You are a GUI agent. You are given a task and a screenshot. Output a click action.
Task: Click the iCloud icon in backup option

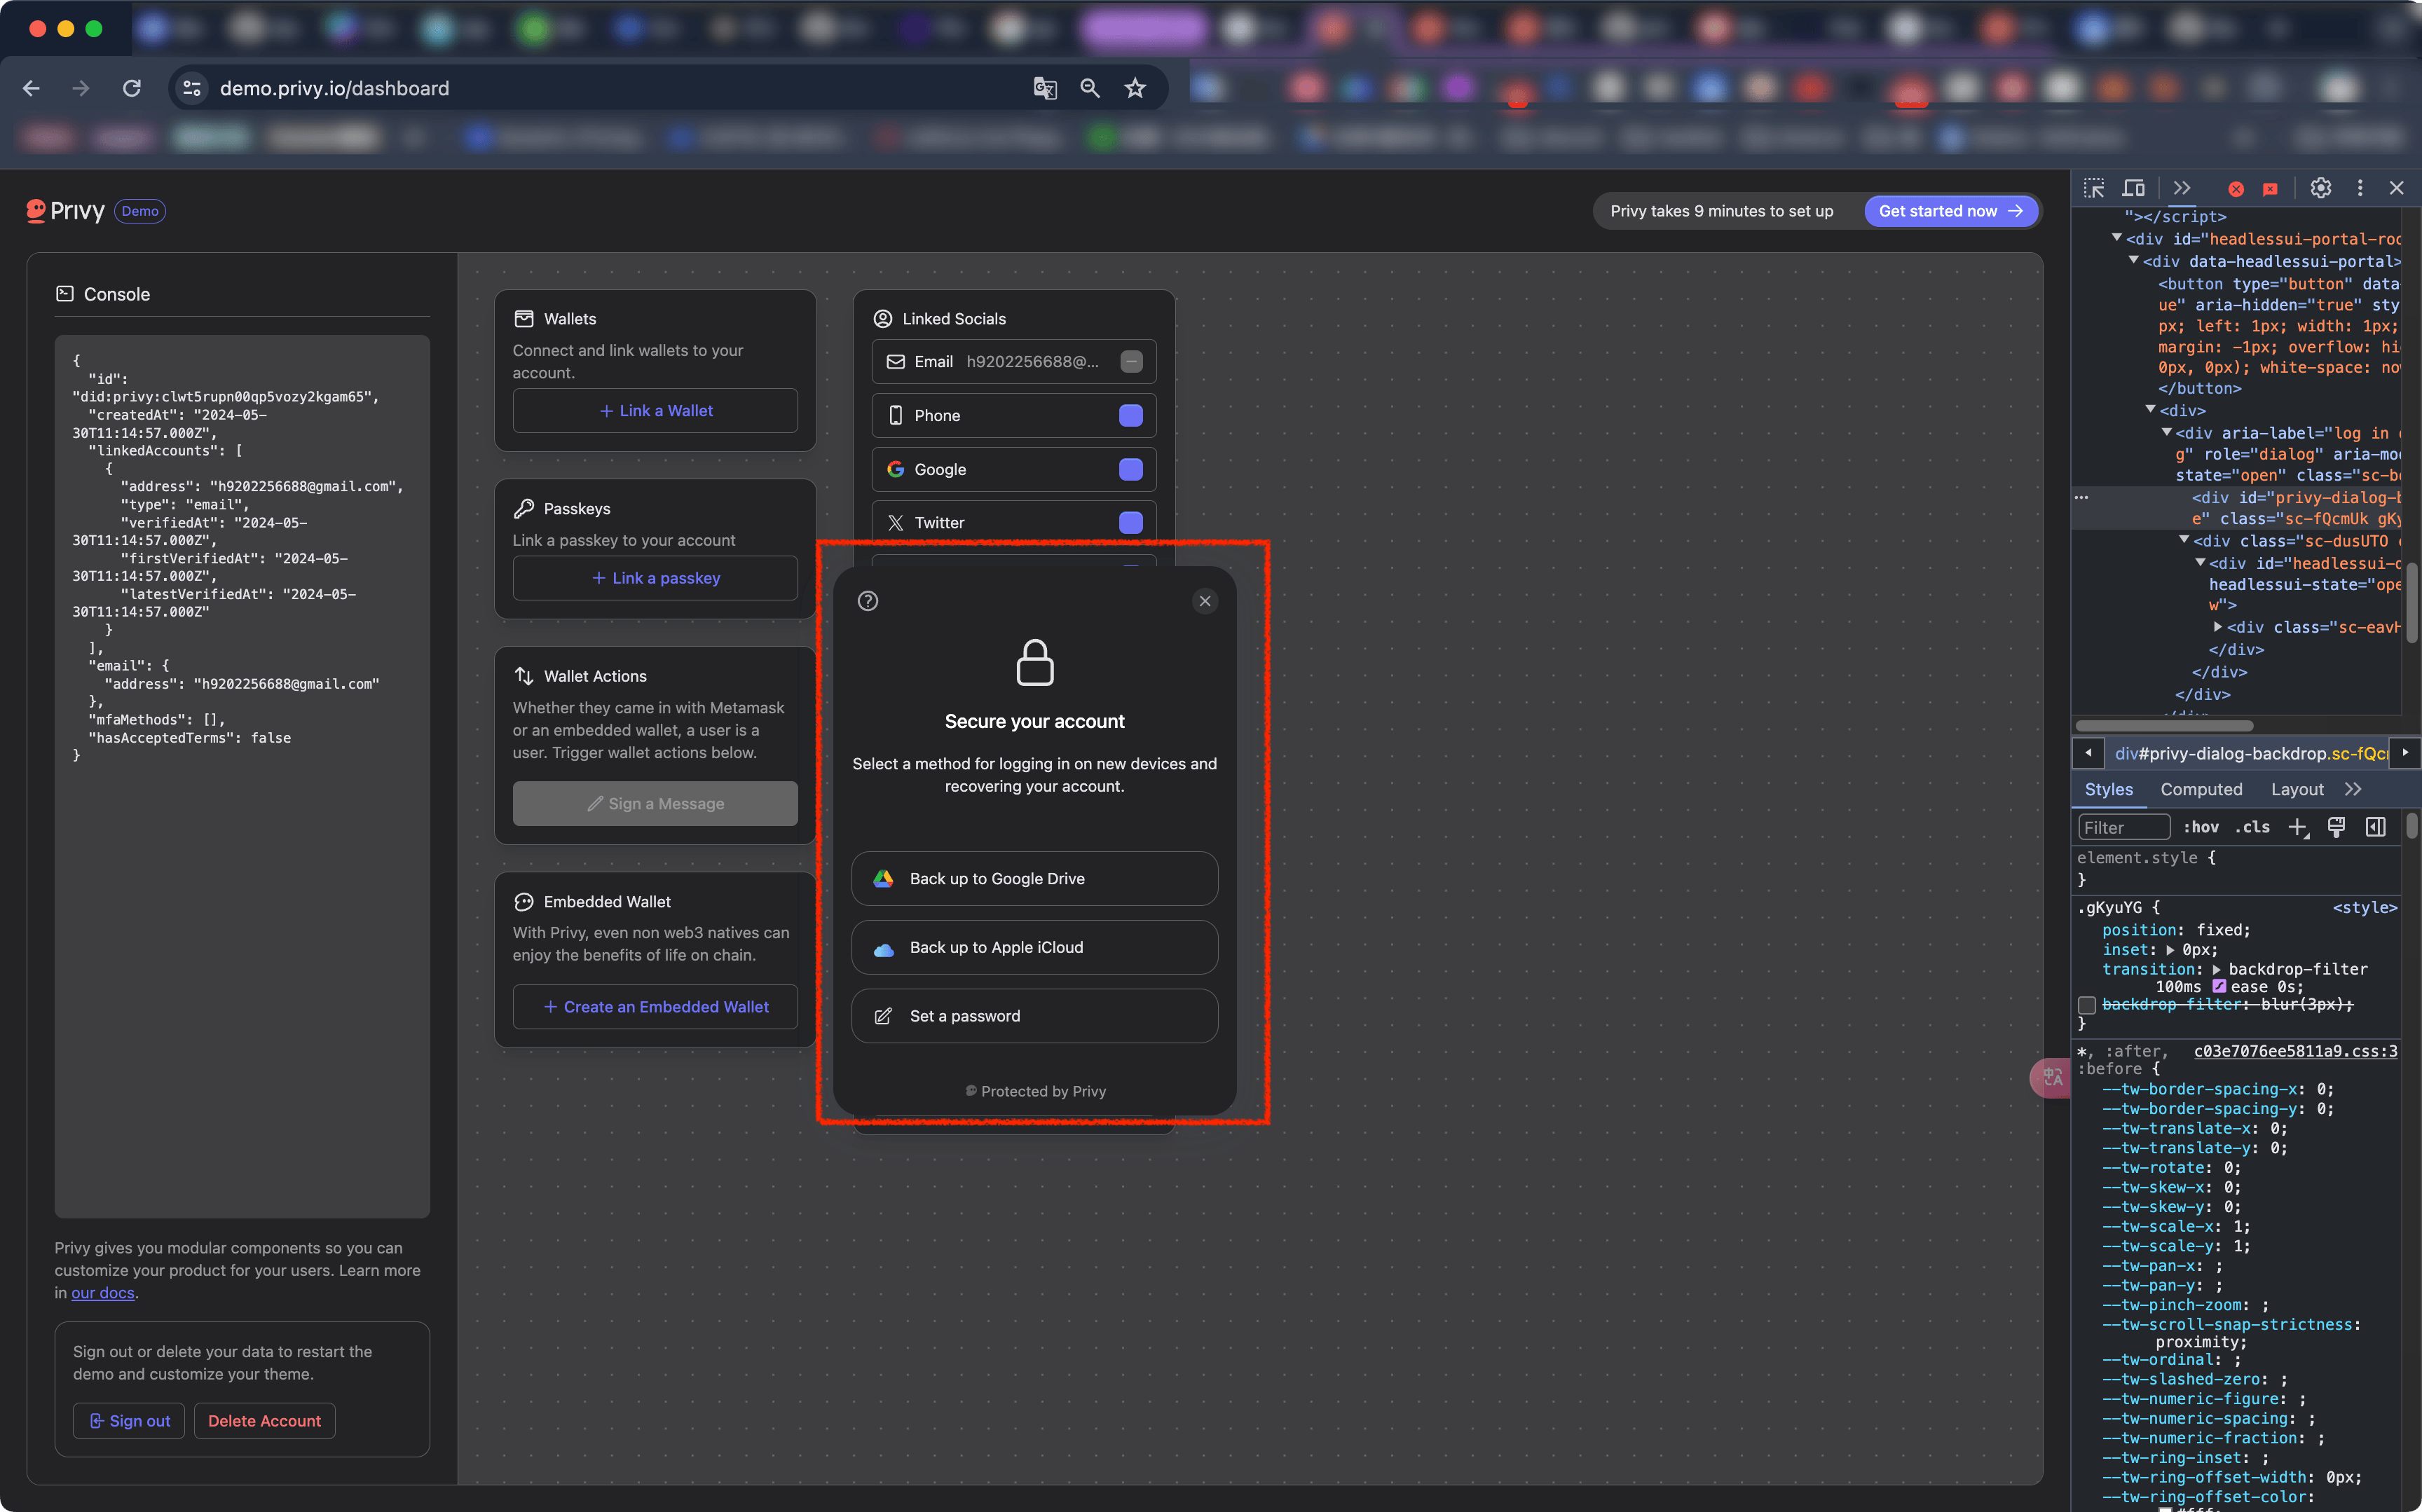click(883, 949)
